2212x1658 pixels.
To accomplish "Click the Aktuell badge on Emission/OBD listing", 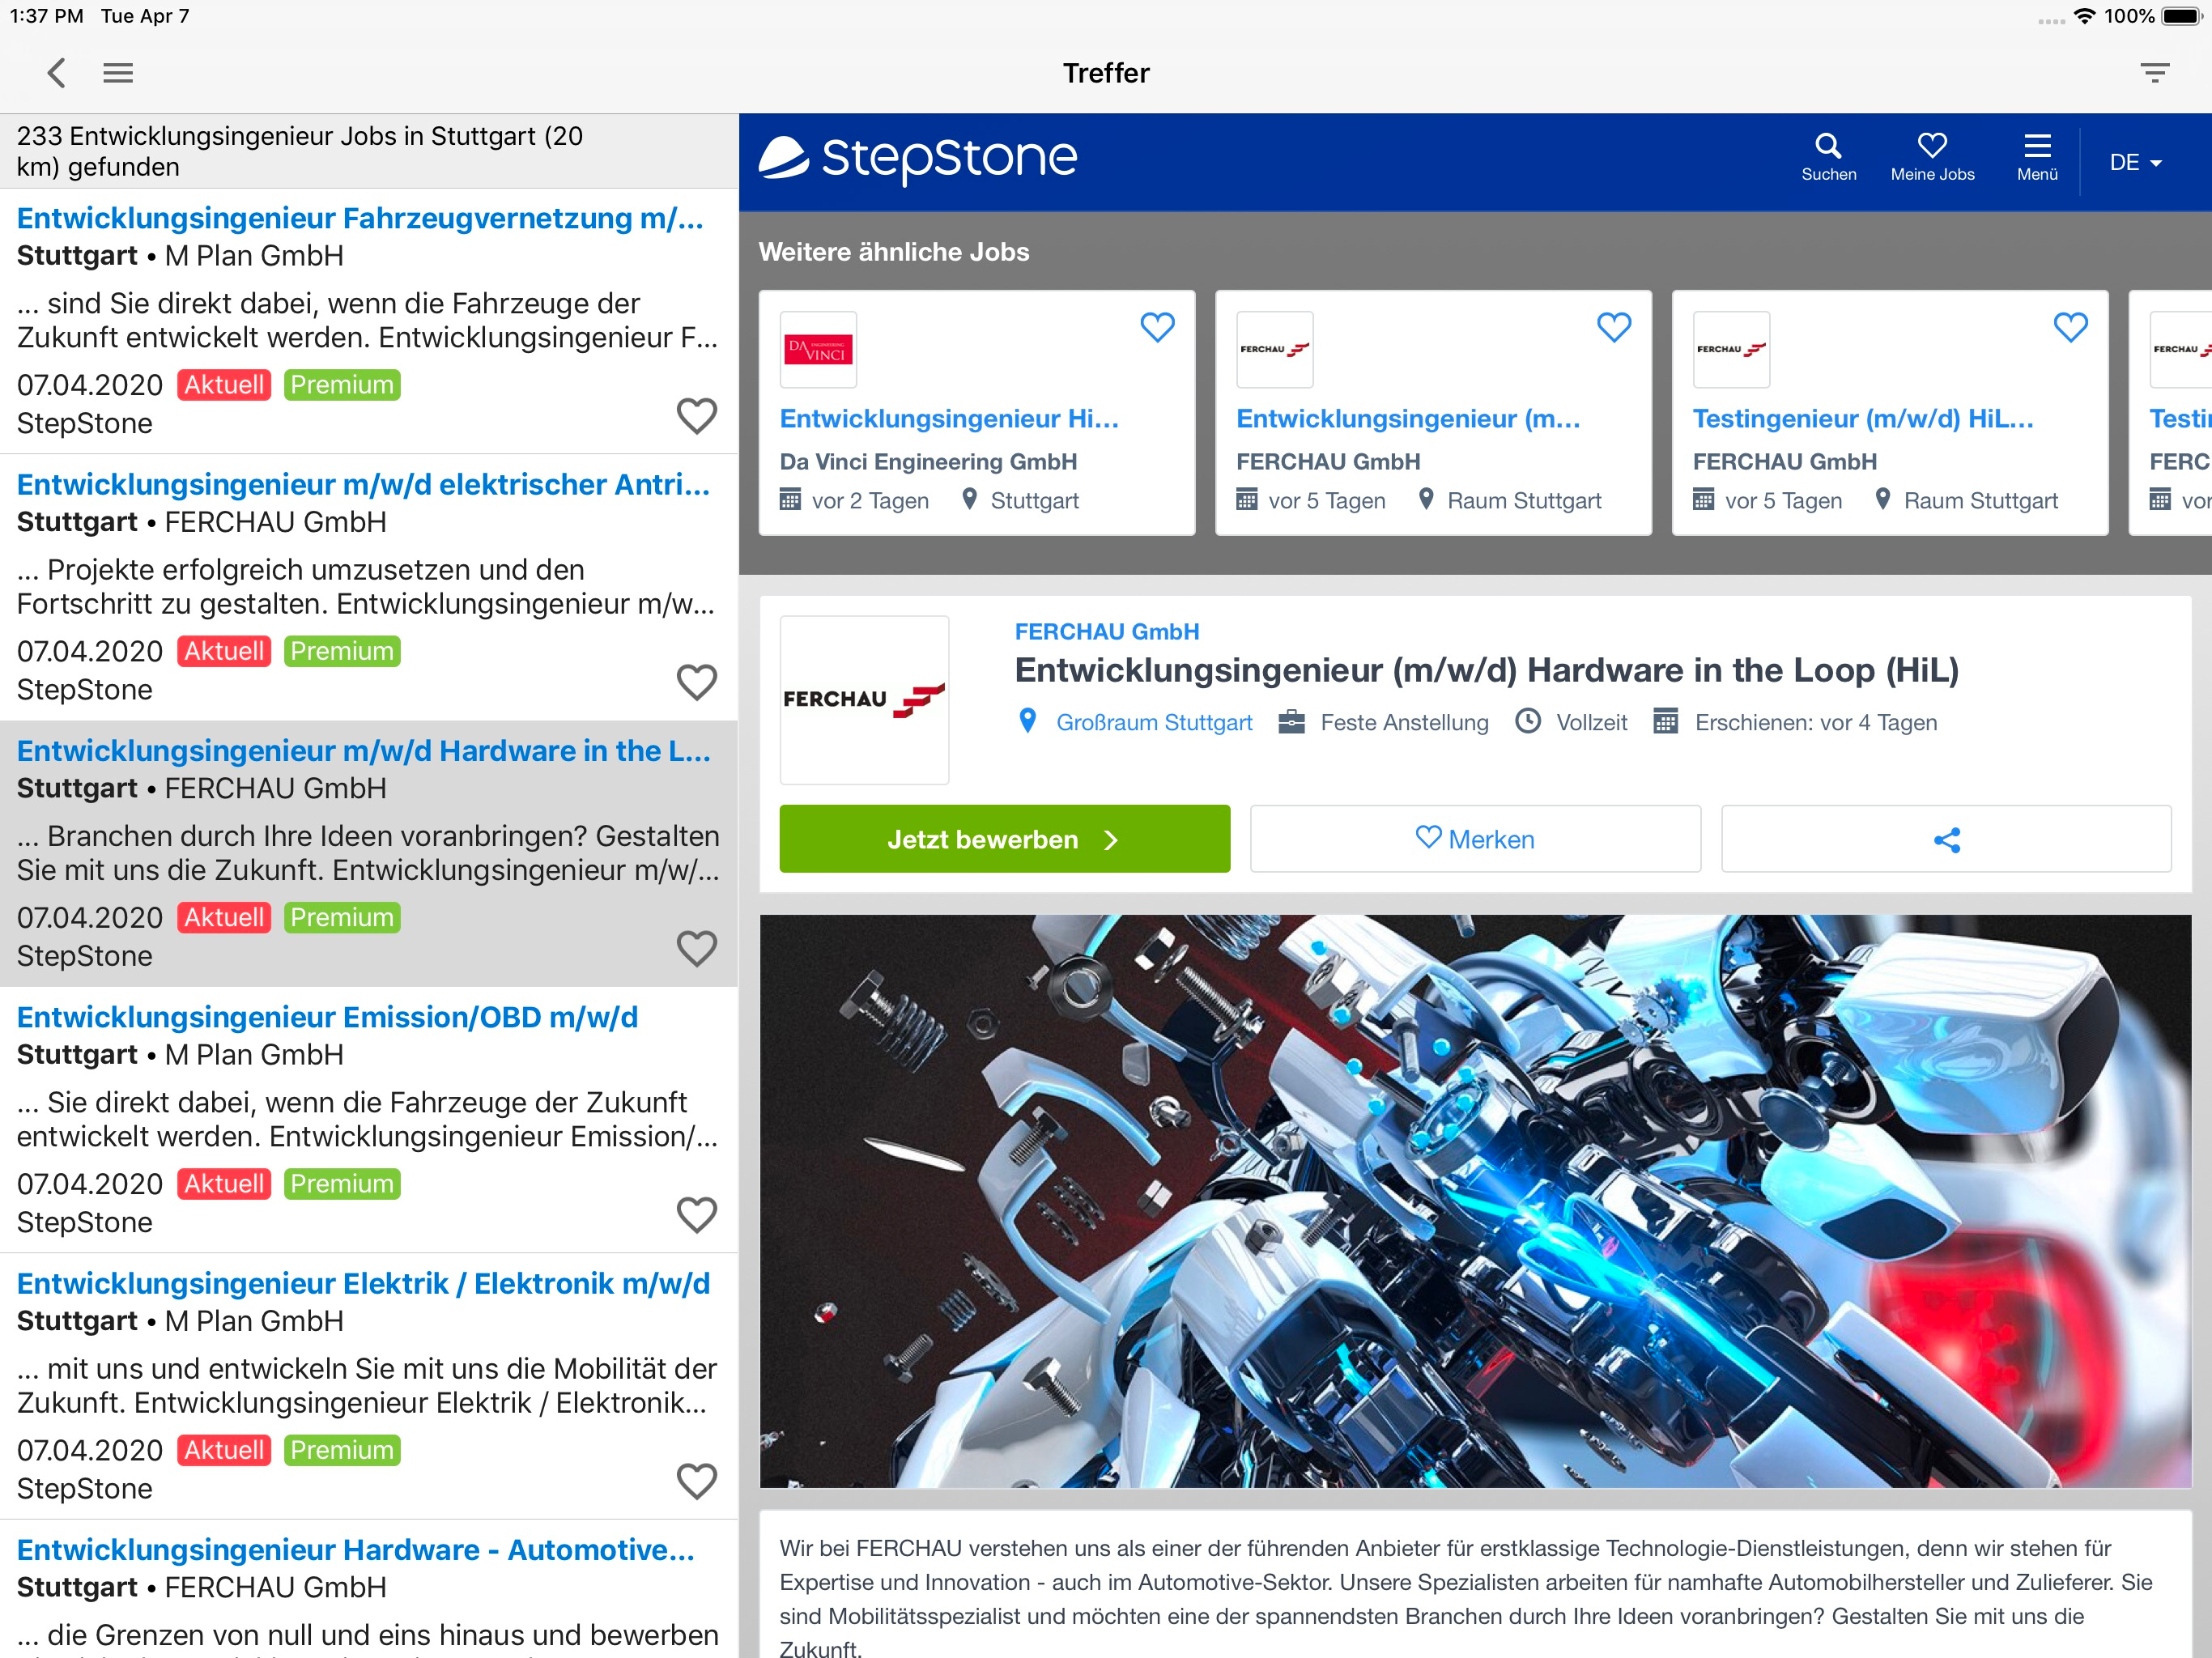I will pyautogui.click(x=224, y=1184).
